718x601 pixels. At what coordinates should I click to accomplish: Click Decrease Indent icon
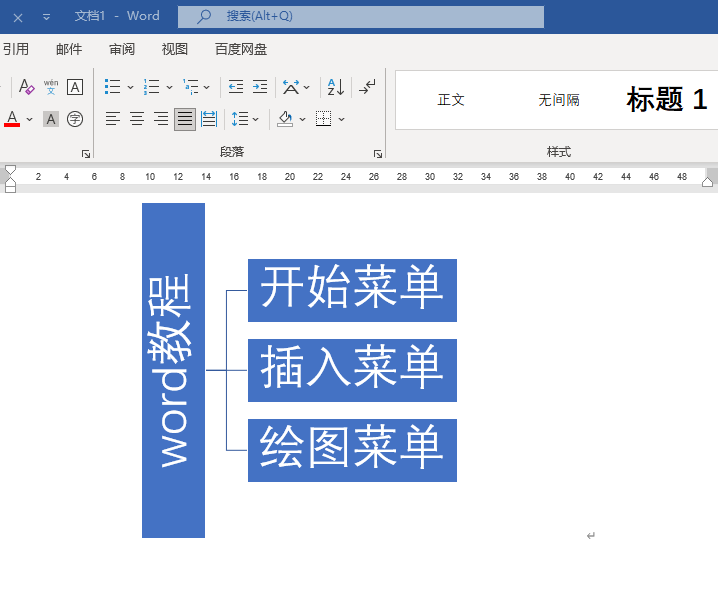point(236,87)
